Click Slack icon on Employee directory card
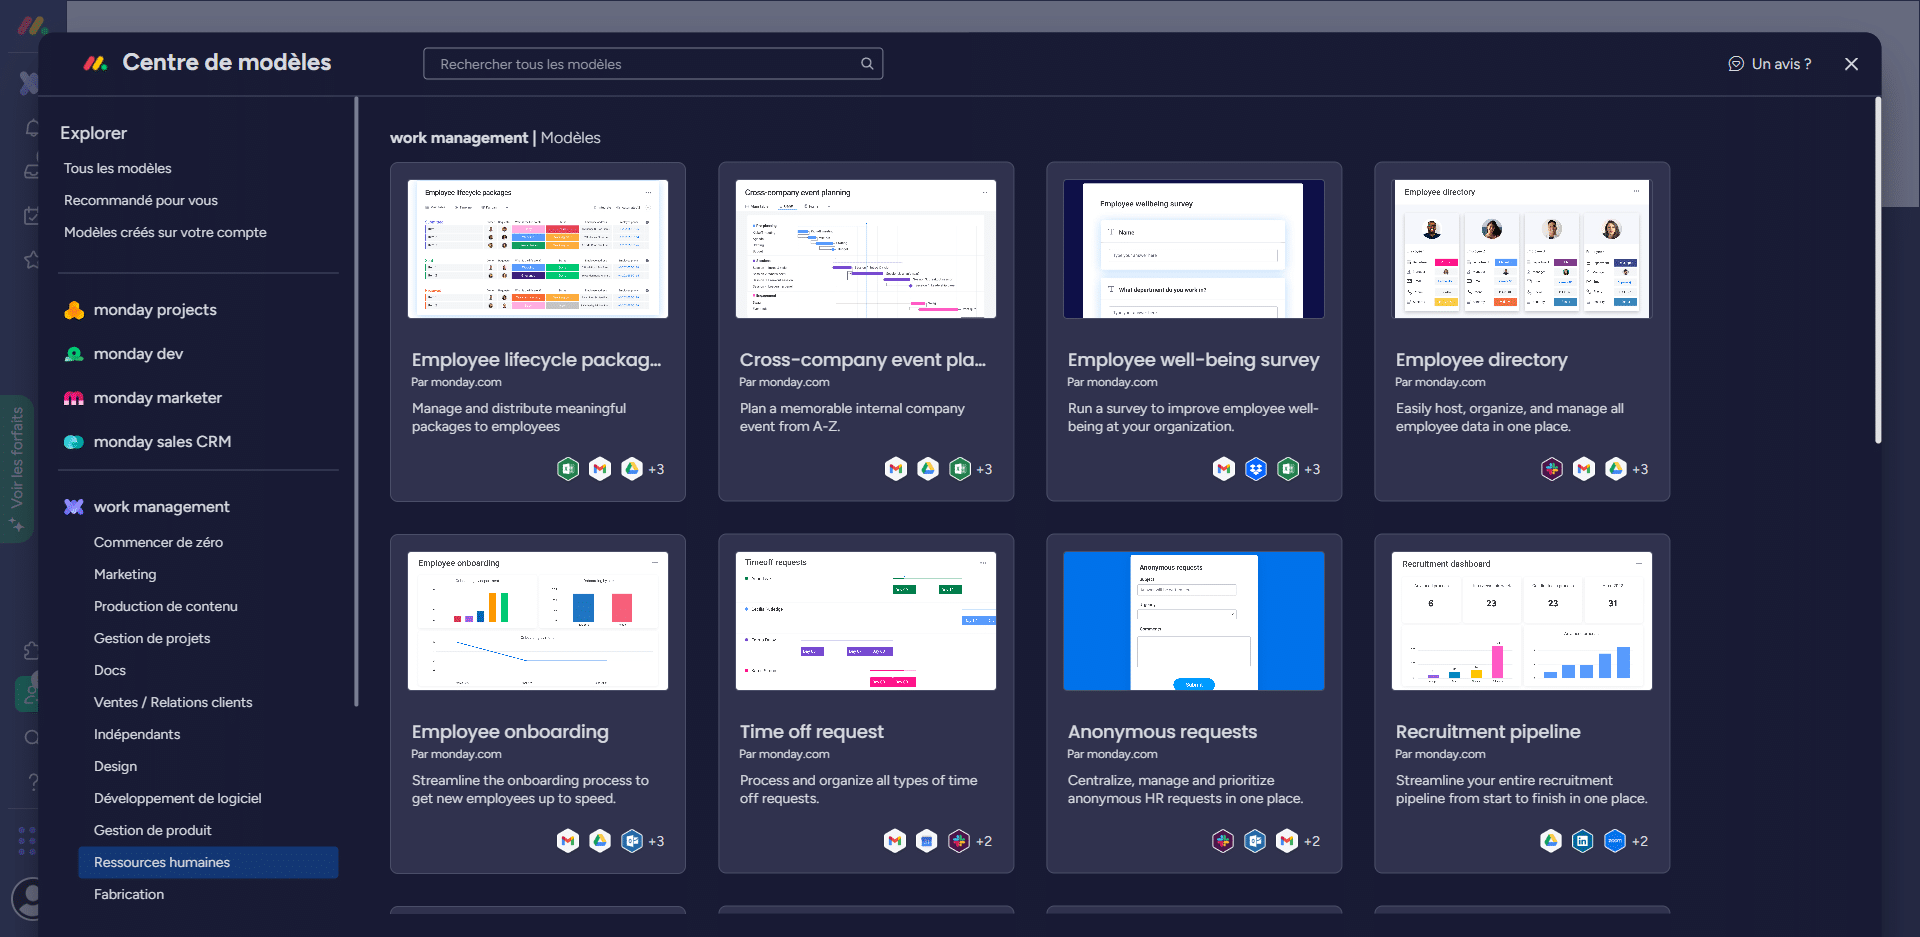This screenshot has width=1920, height=937. [x=1552, y=469]
